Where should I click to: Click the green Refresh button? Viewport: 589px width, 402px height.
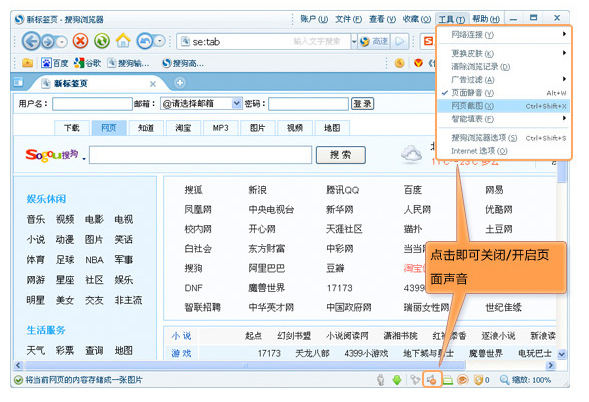102,41
